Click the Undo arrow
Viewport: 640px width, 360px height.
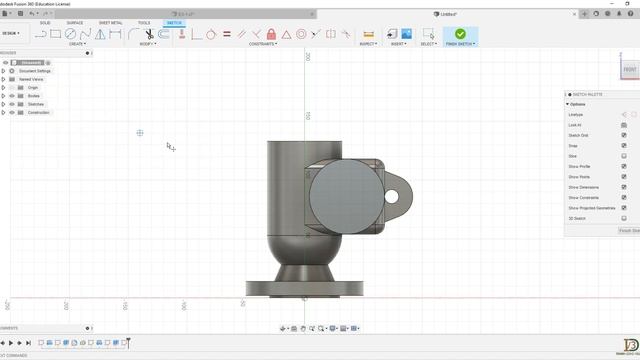(x=32, y=13)
